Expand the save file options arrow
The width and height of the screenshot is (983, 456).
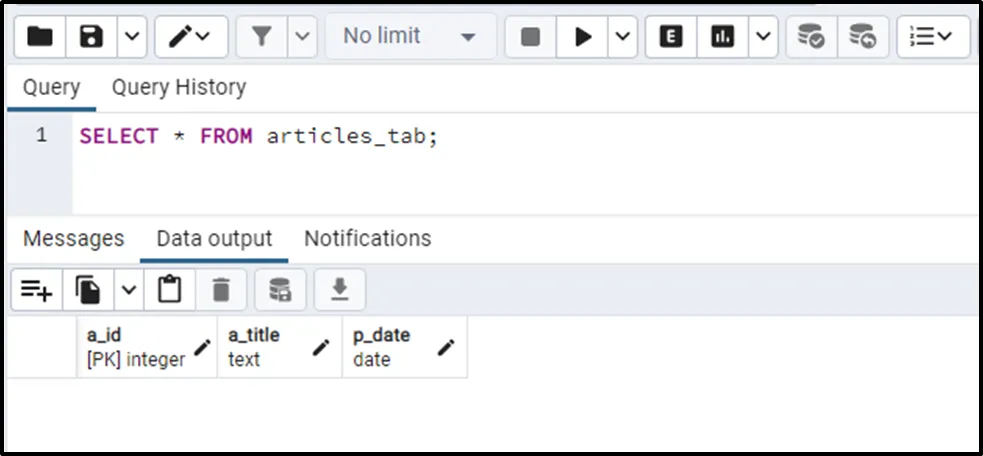click(133, 37)
